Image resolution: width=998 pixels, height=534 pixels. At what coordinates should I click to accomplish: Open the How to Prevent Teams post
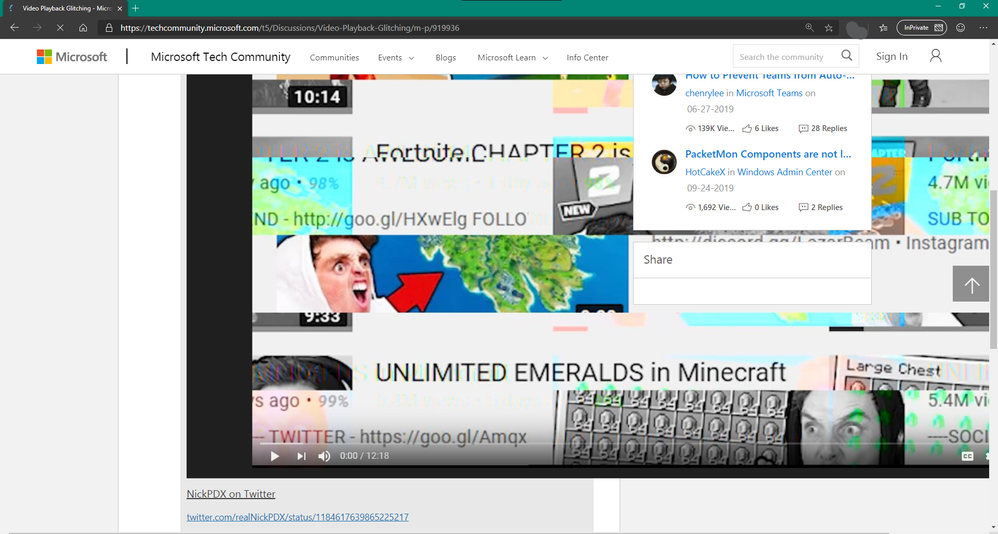(770, 76)
